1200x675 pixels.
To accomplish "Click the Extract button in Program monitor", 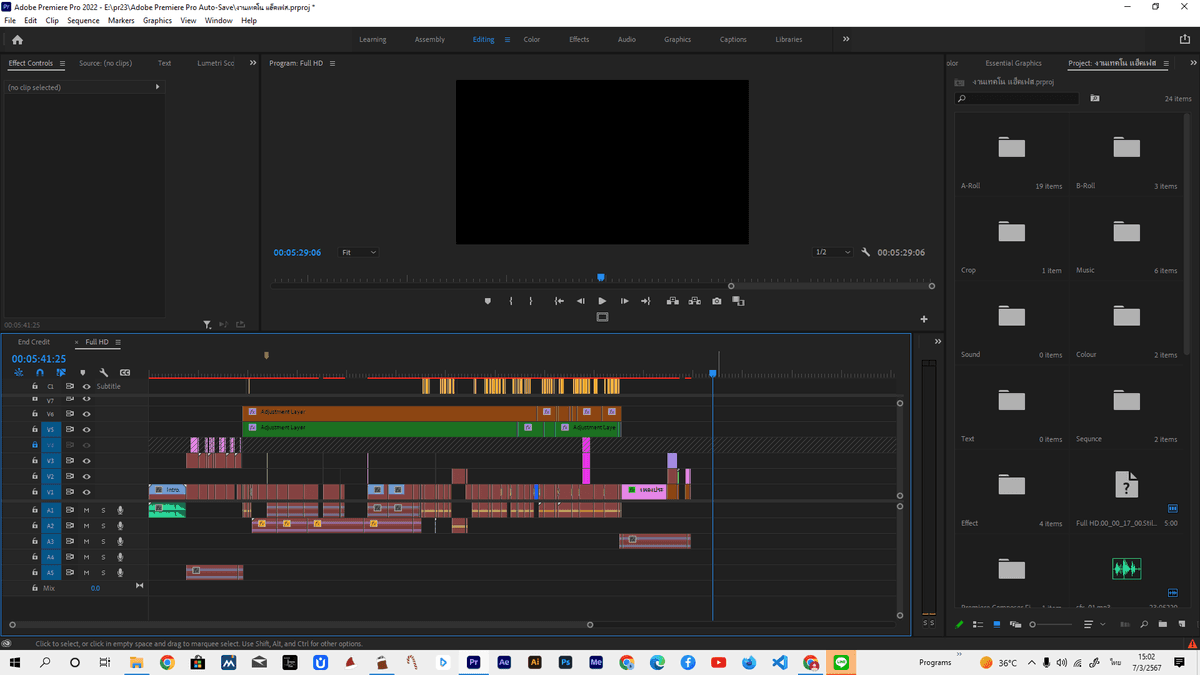I will click(694, 301).
